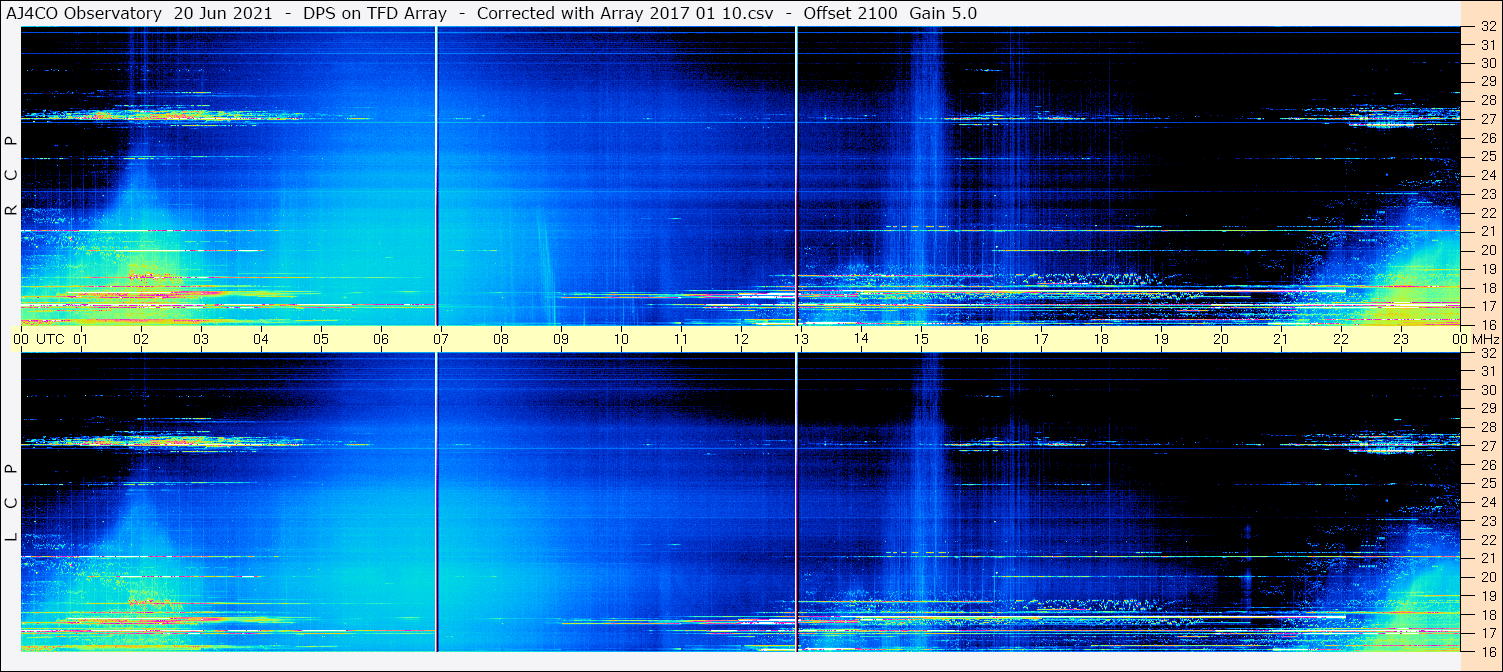This screenshot has width=1503, height=672.
Task: Click the 07 hour mark on the UTC axis
Action: click(441, 339)
